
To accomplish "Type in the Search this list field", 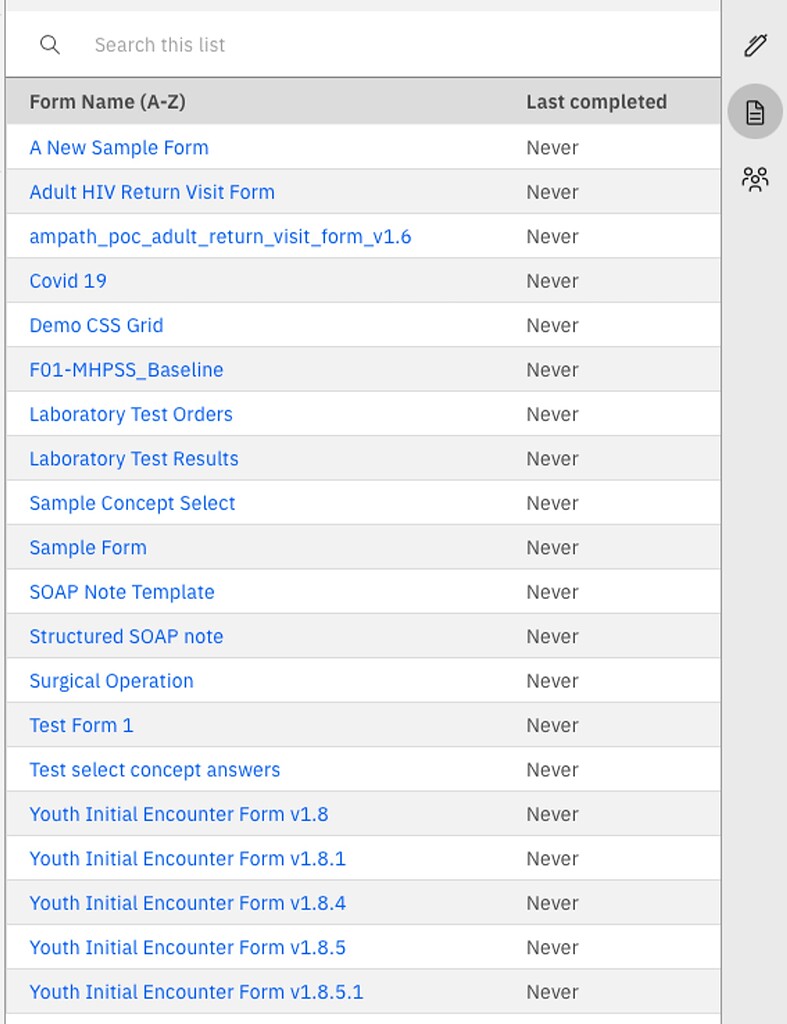I will pos(380,45).
